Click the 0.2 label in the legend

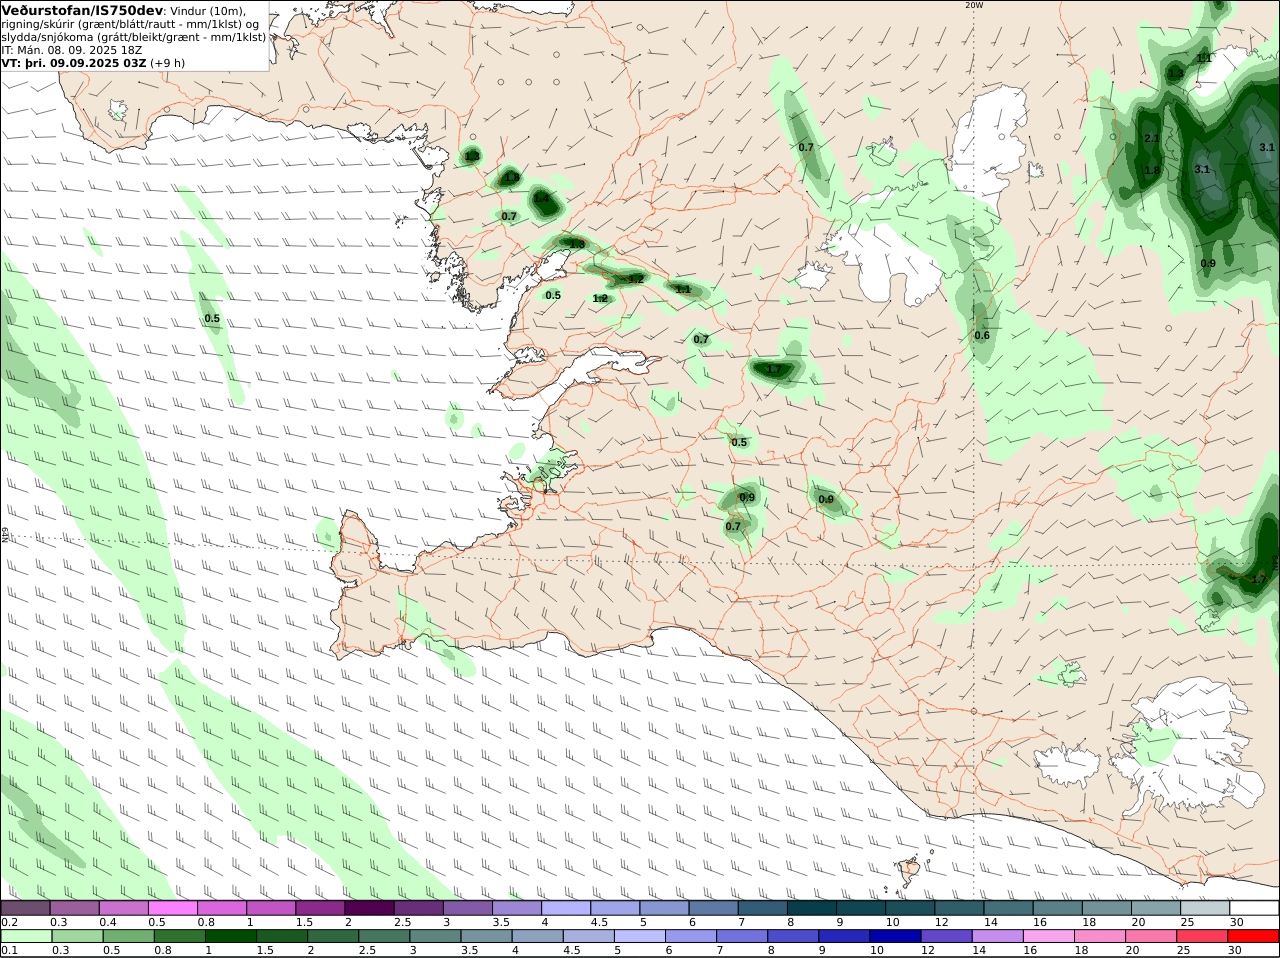10,922
